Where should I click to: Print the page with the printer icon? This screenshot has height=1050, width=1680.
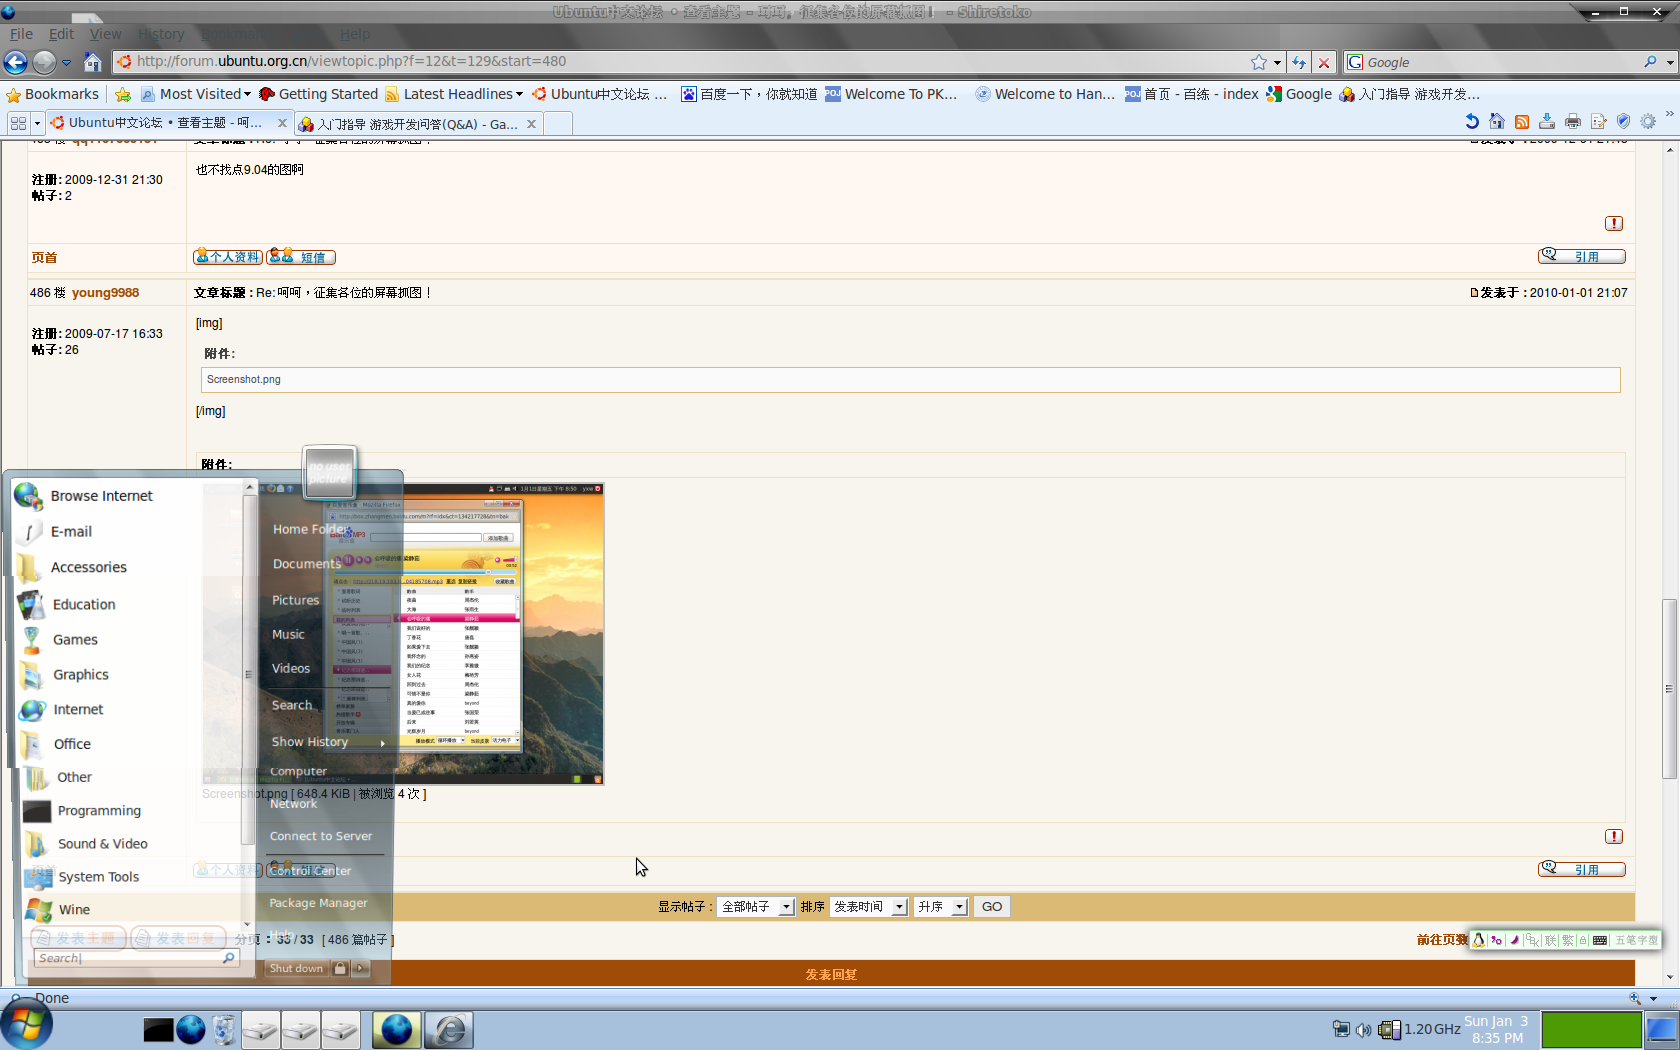(1573, 122)
